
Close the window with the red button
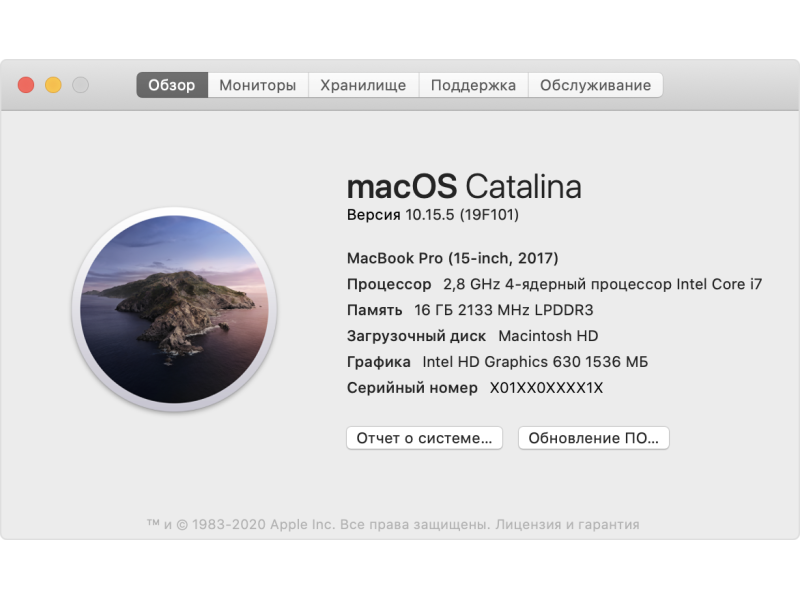(26, 85)
